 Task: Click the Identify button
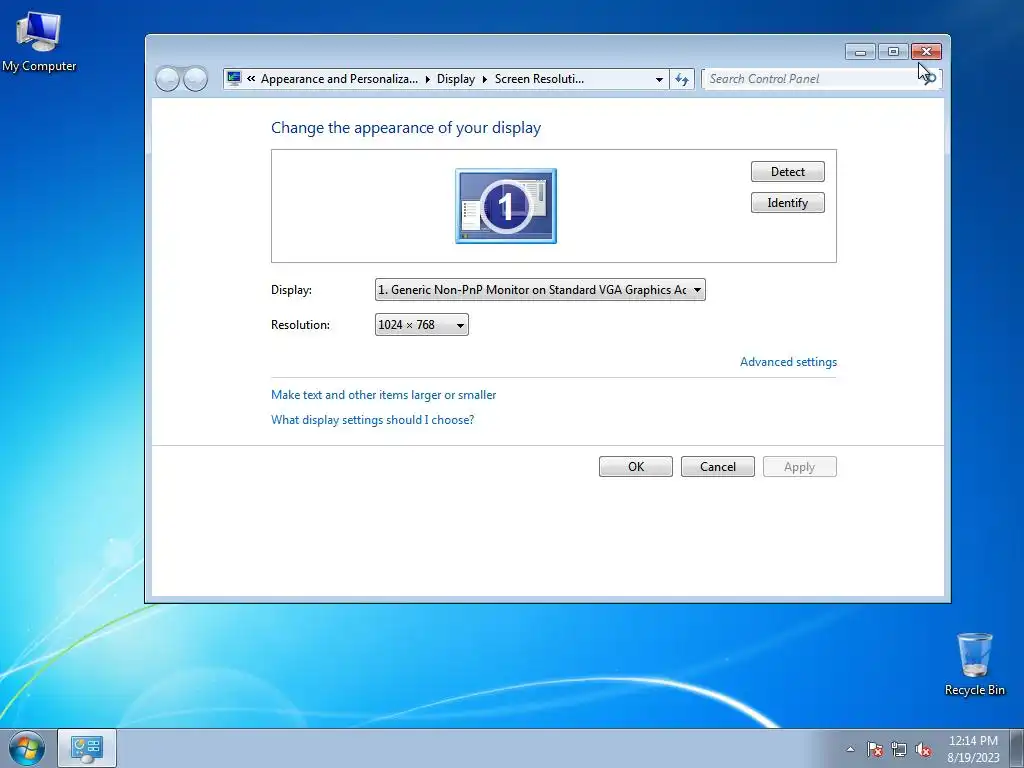788,202
